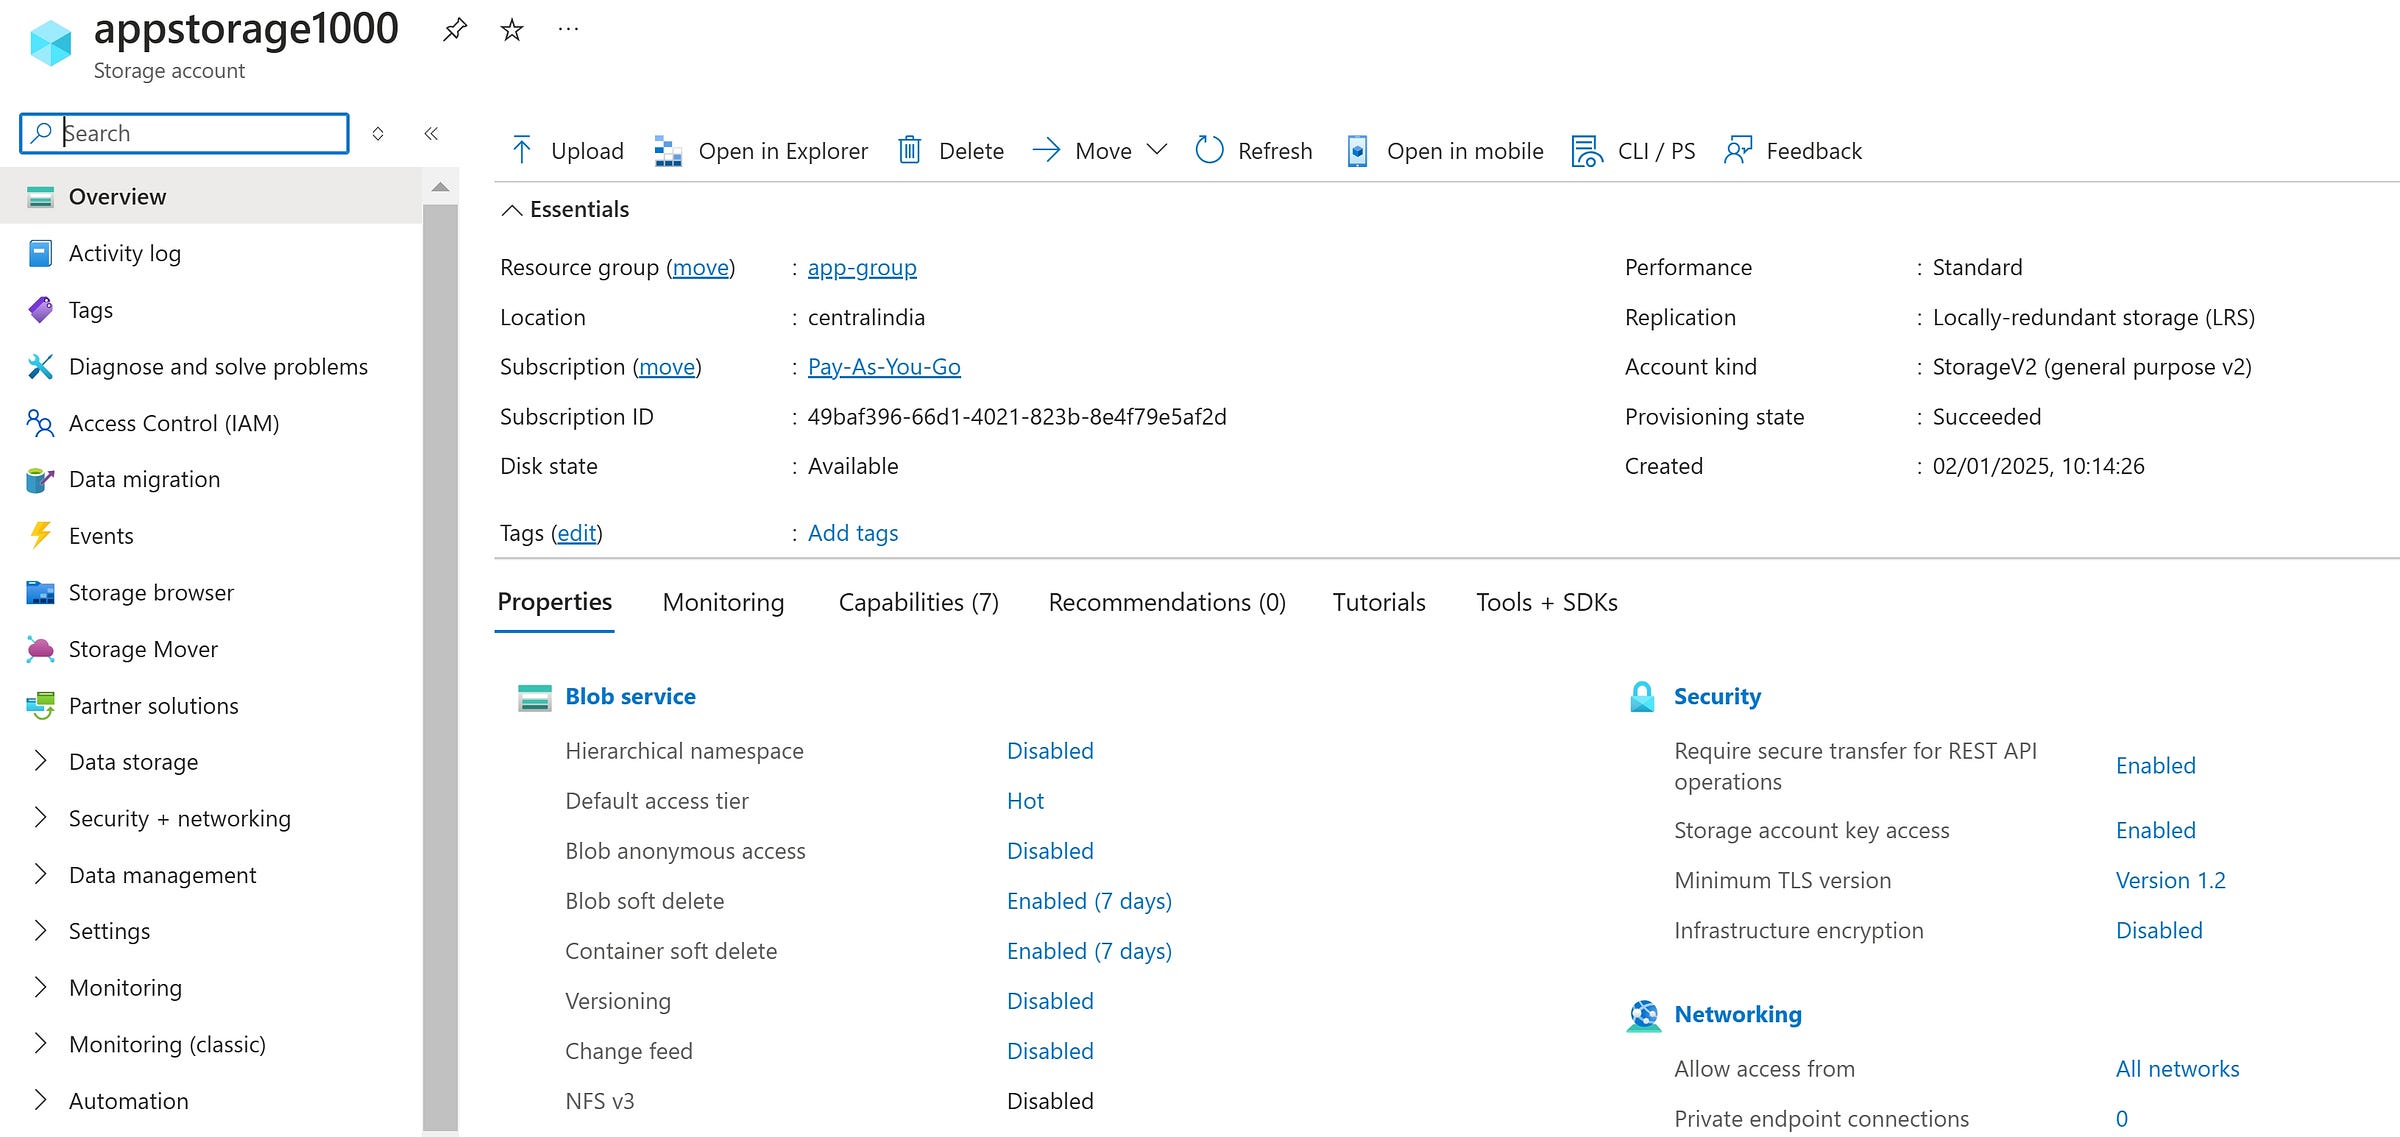This screenshot has height=1137, width=2400.
Task: Click the sidebar vertical scrollbar track
Action: coord(440,670)
